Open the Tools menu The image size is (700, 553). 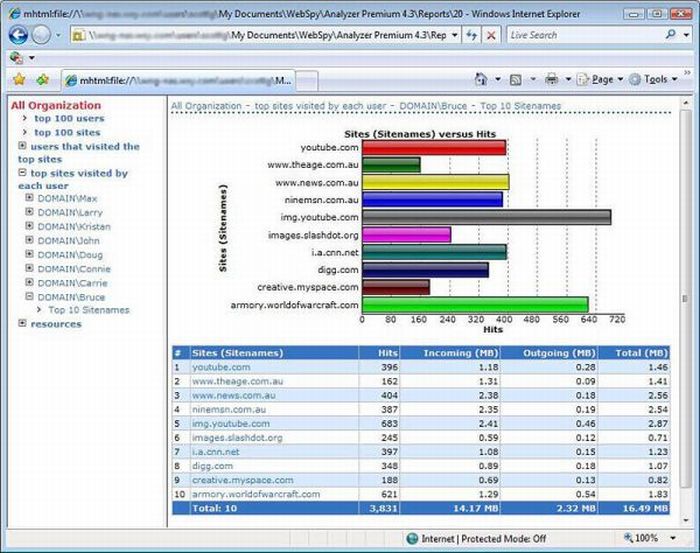pos(654,79)
